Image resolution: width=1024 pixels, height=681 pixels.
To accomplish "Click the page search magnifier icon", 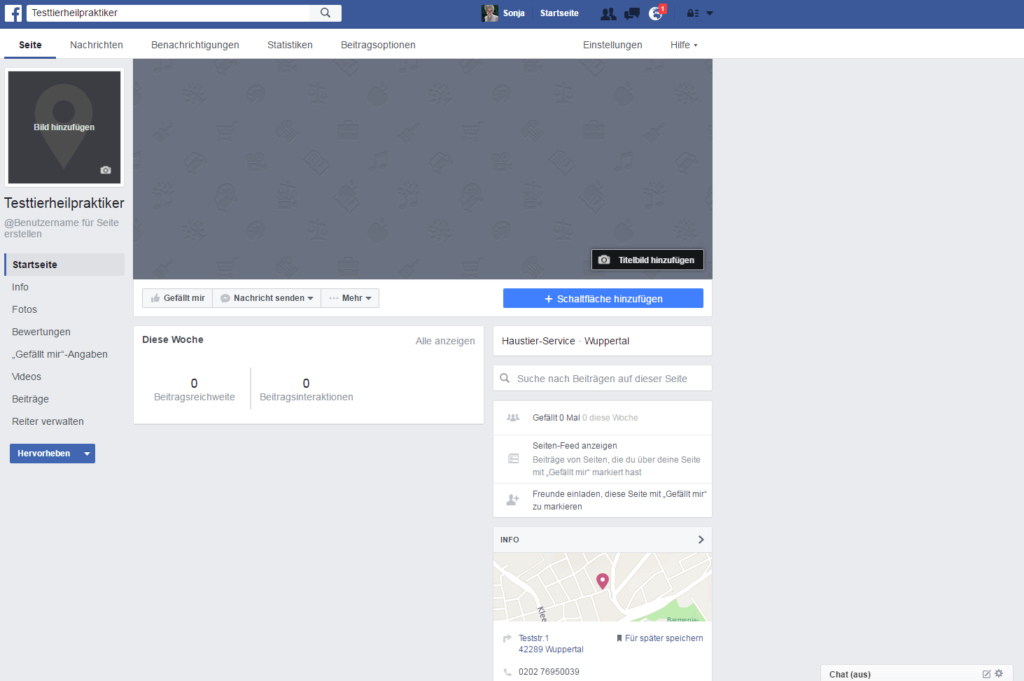I will coord(505,378).
